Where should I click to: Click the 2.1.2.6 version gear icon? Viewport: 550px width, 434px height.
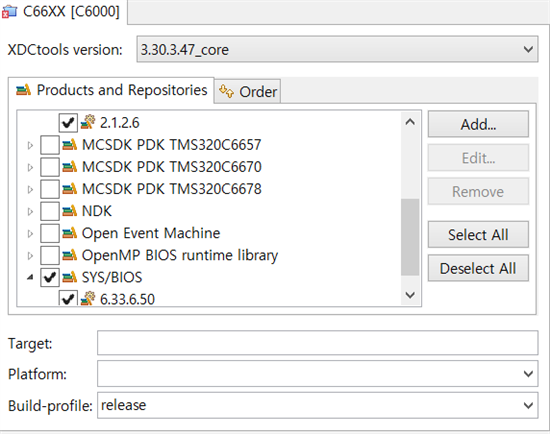click(x=88, y=122)
